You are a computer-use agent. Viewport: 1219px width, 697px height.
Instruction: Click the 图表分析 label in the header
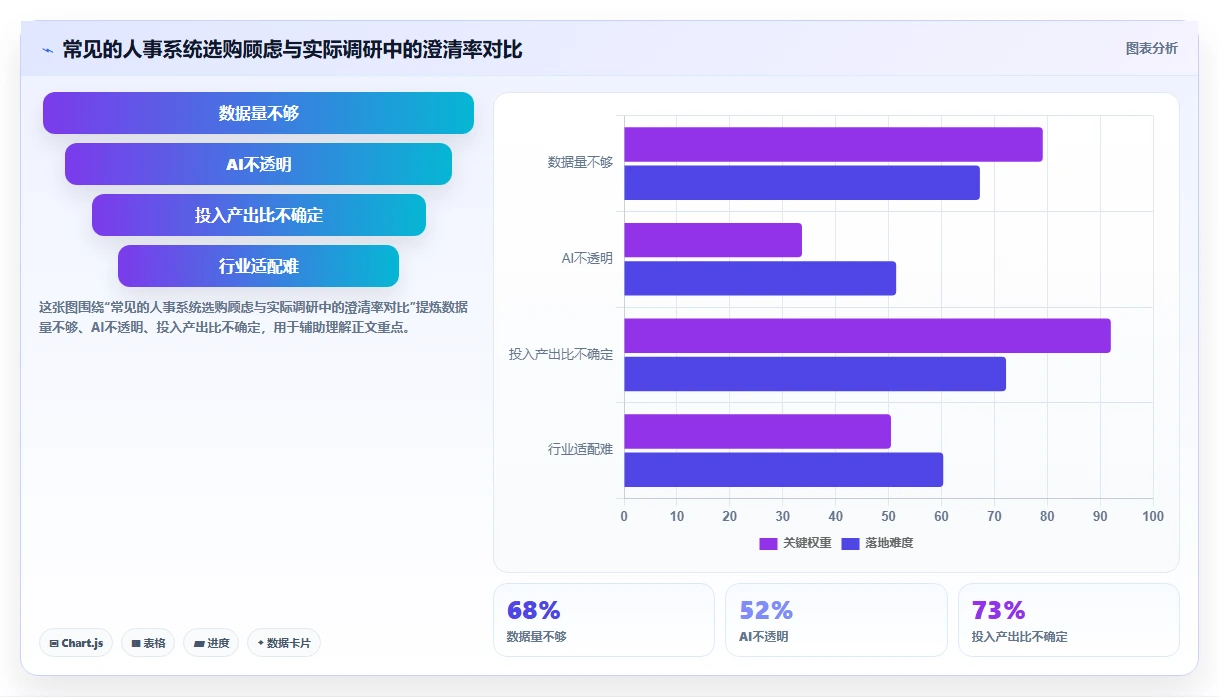click(x=1151, y=48)
